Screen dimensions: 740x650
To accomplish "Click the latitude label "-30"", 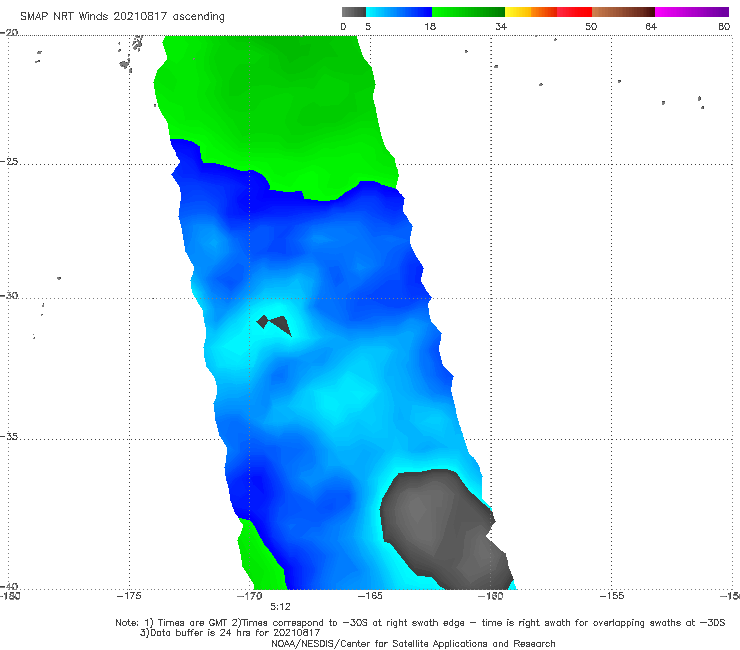I will [x=9, y=295].
